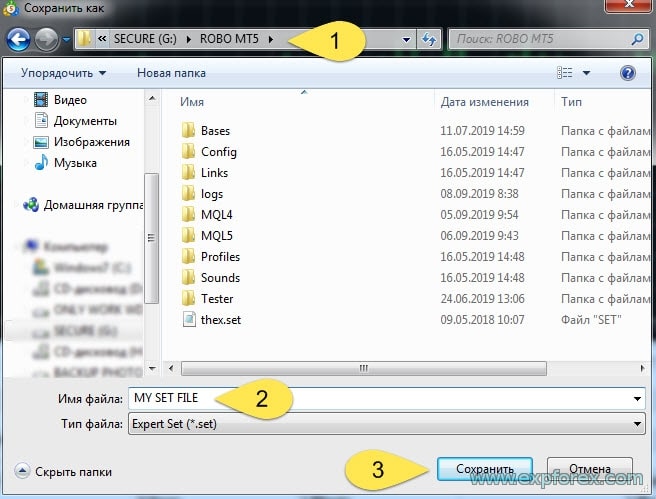Image resolution: width=656 pixels, height=499 pixels.
Task: Click the search magnifier icon
Action: click(637, 40)
